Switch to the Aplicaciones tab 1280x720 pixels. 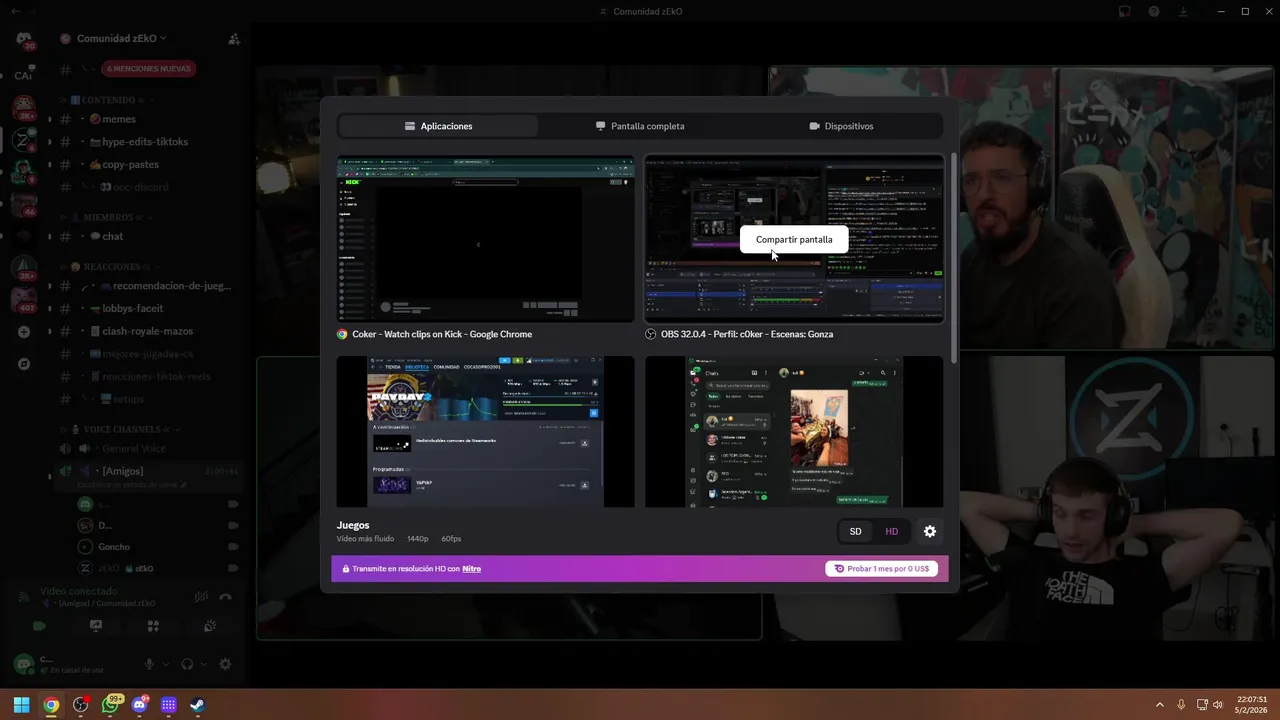(x=438, y=126)
